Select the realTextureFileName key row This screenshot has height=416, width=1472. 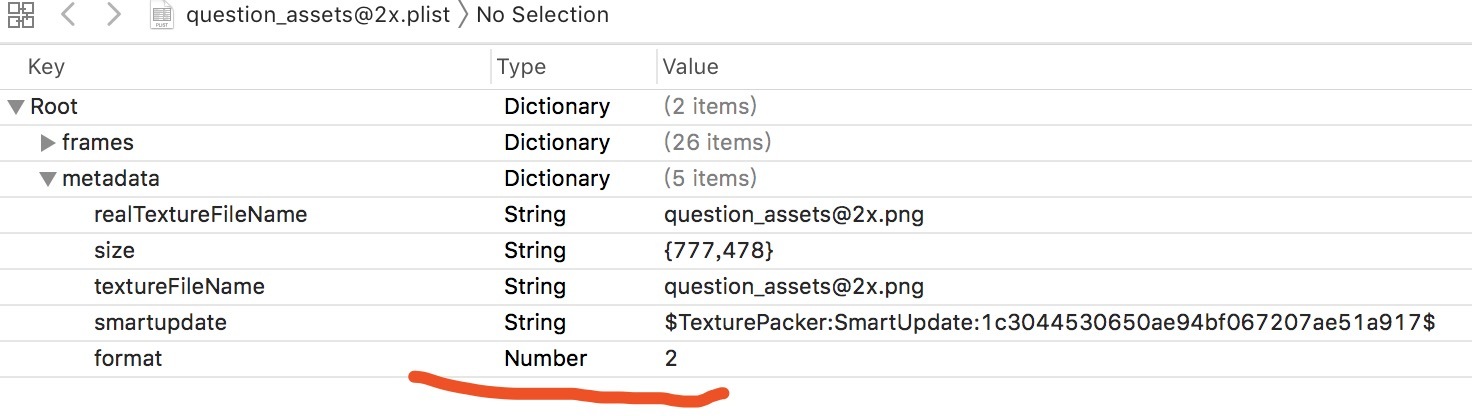200,214
